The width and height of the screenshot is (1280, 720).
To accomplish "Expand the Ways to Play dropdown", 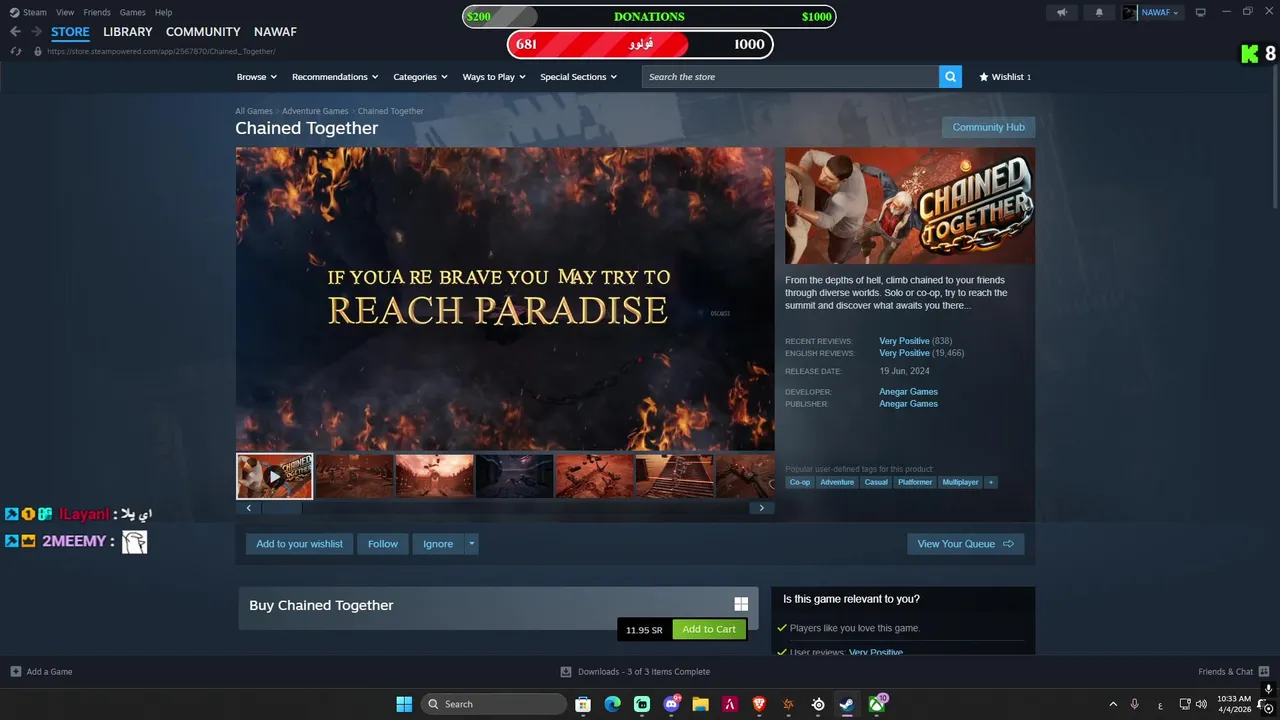I will click(494, 77).
